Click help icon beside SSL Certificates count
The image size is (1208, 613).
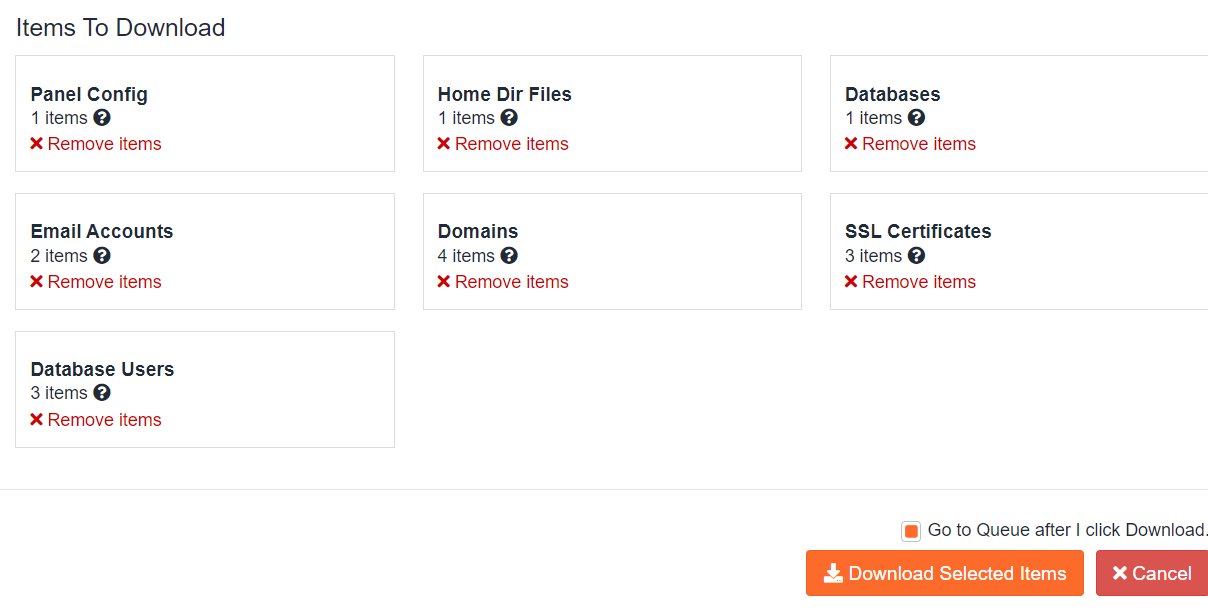[916, 256]
